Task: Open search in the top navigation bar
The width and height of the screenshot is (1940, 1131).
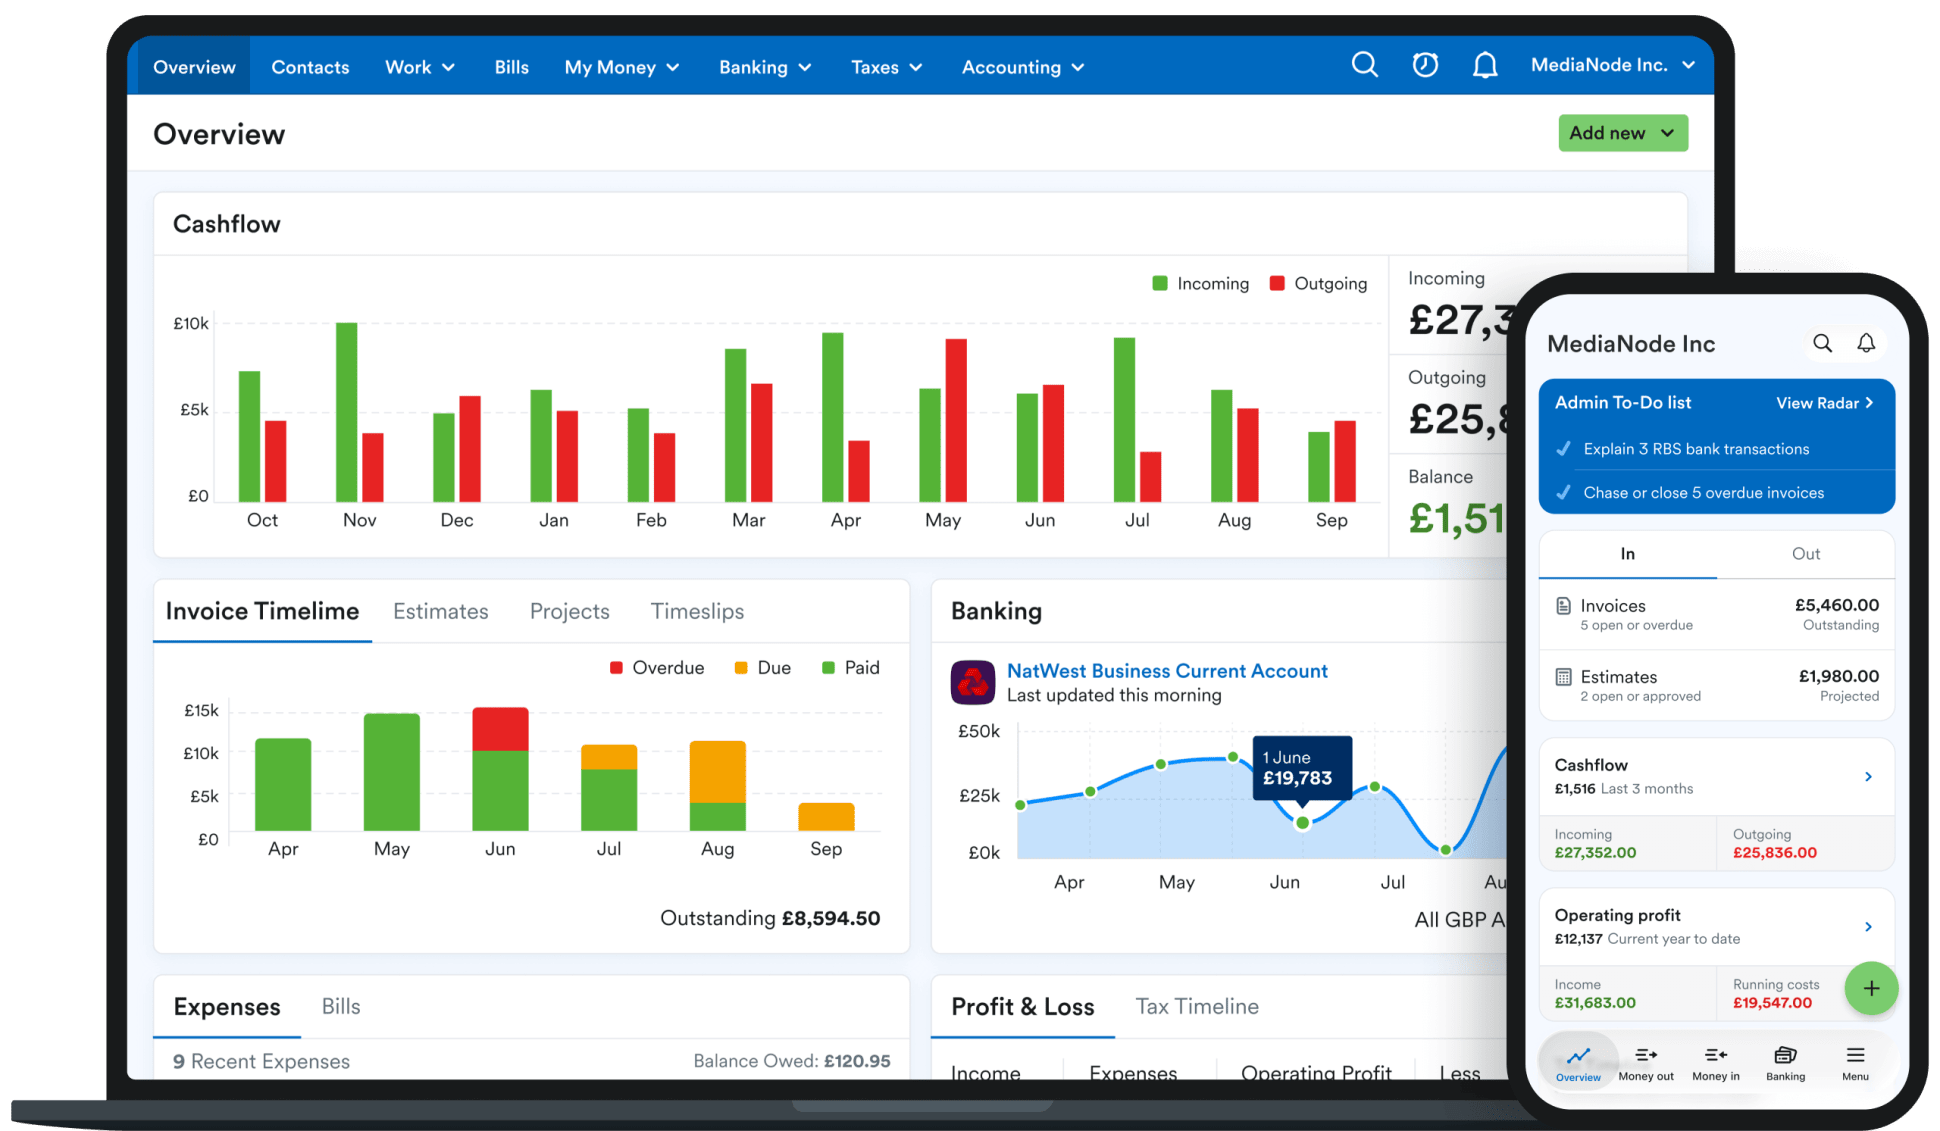Action: coord(1364,65)
